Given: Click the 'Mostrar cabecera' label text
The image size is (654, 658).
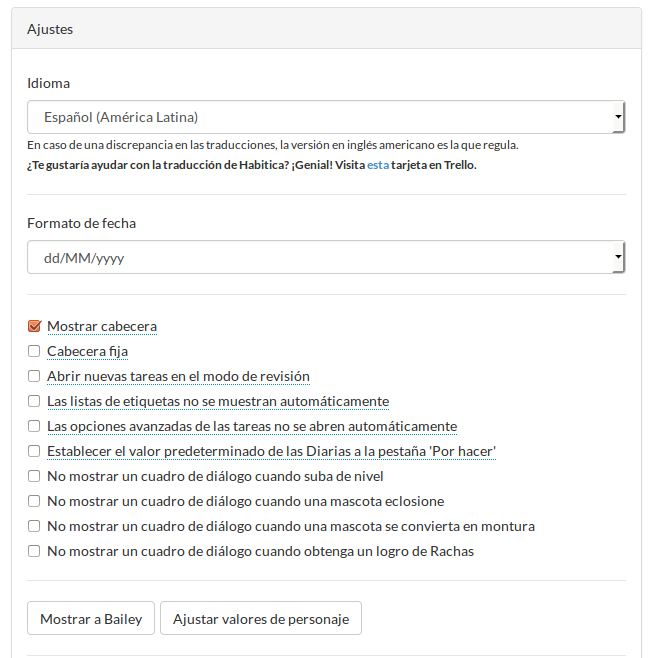Looking at the screenshot, I should pyautogui.click(x=102, y=326).
